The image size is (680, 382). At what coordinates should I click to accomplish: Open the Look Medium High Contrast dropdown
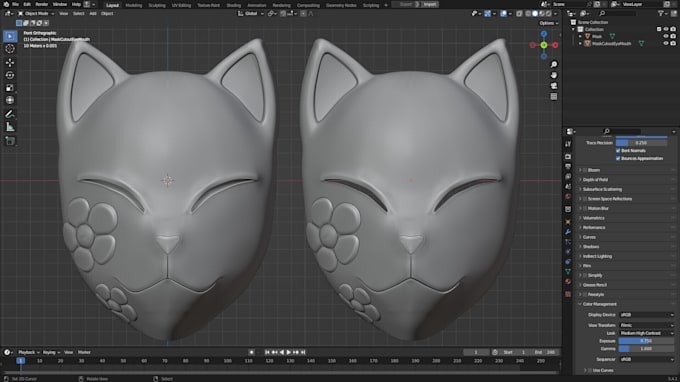(647, 333)
